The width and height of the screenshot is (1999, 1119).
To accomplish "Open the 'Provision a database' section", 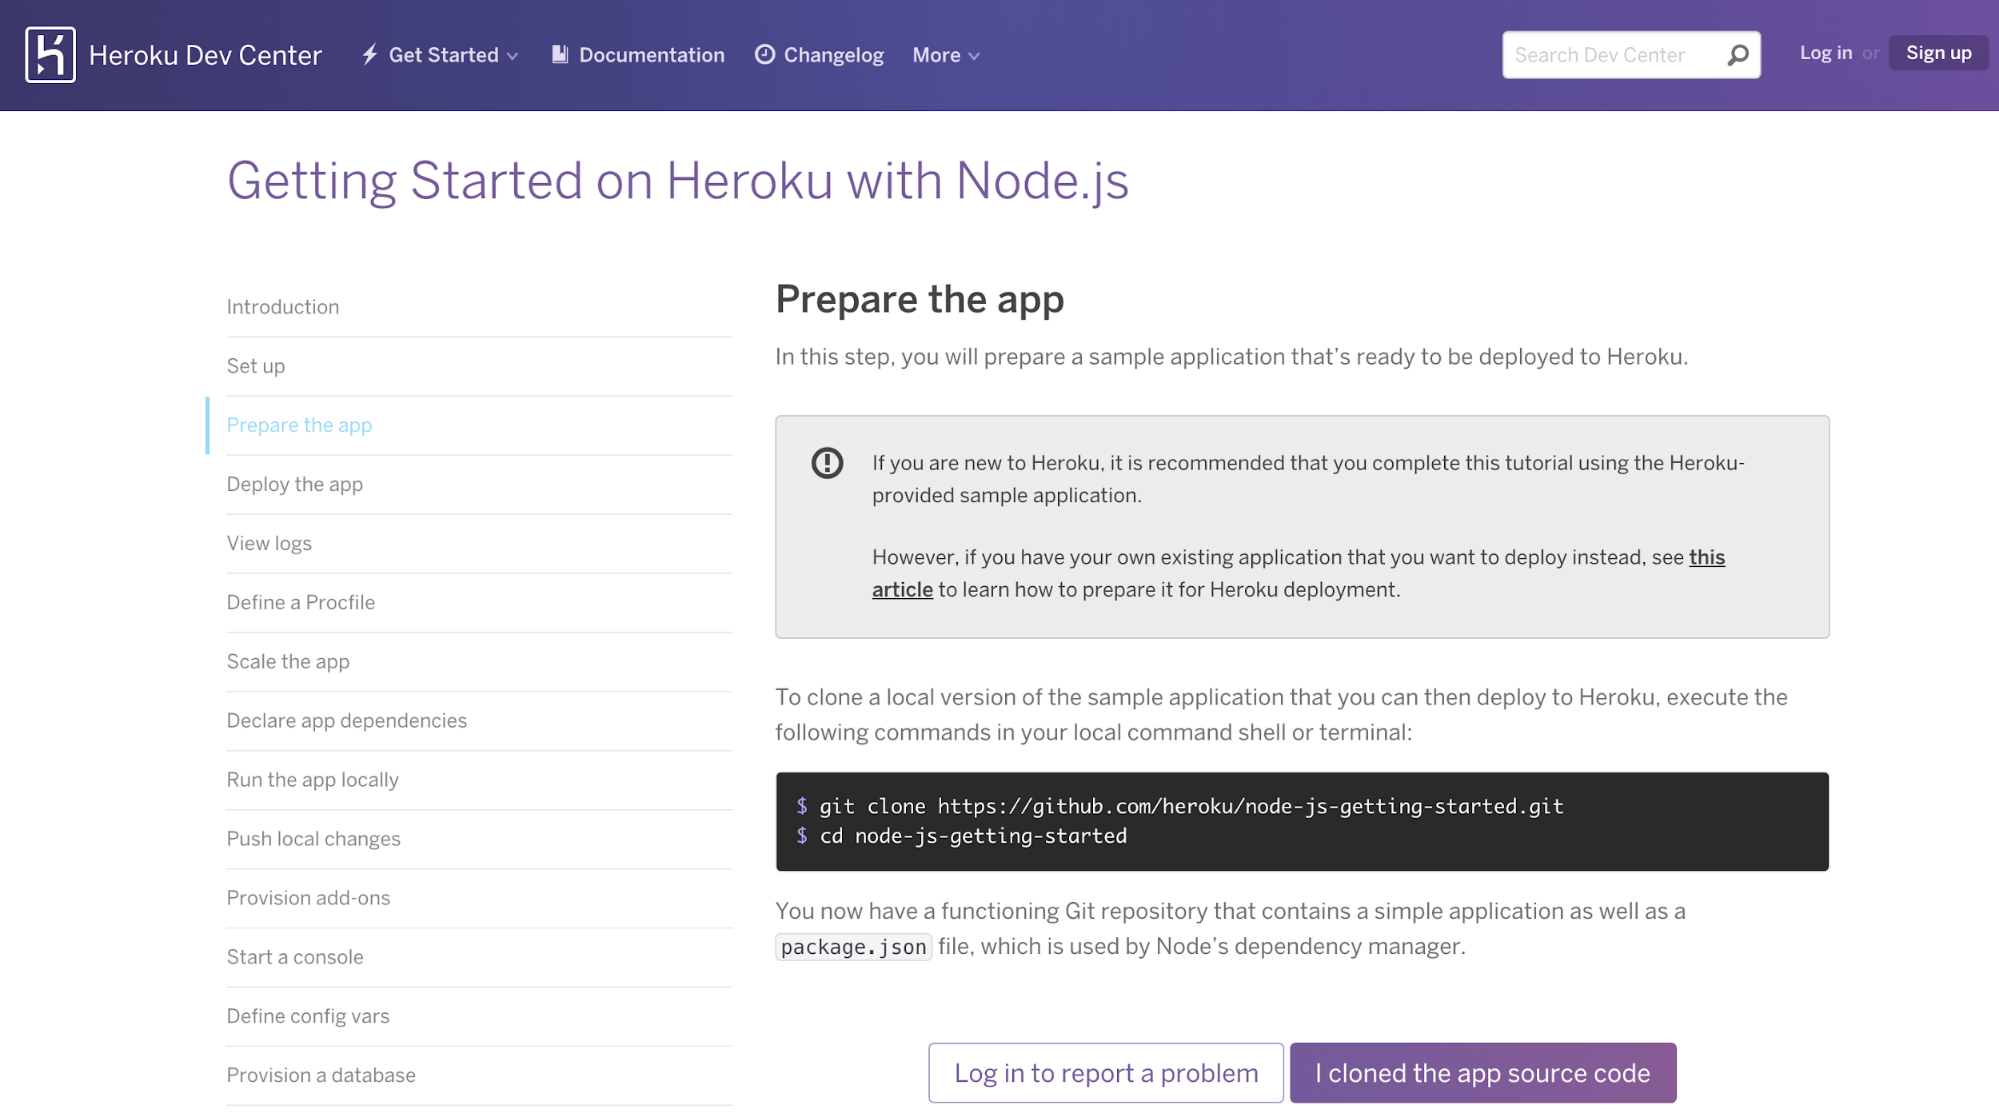I will click(321, 1075).
